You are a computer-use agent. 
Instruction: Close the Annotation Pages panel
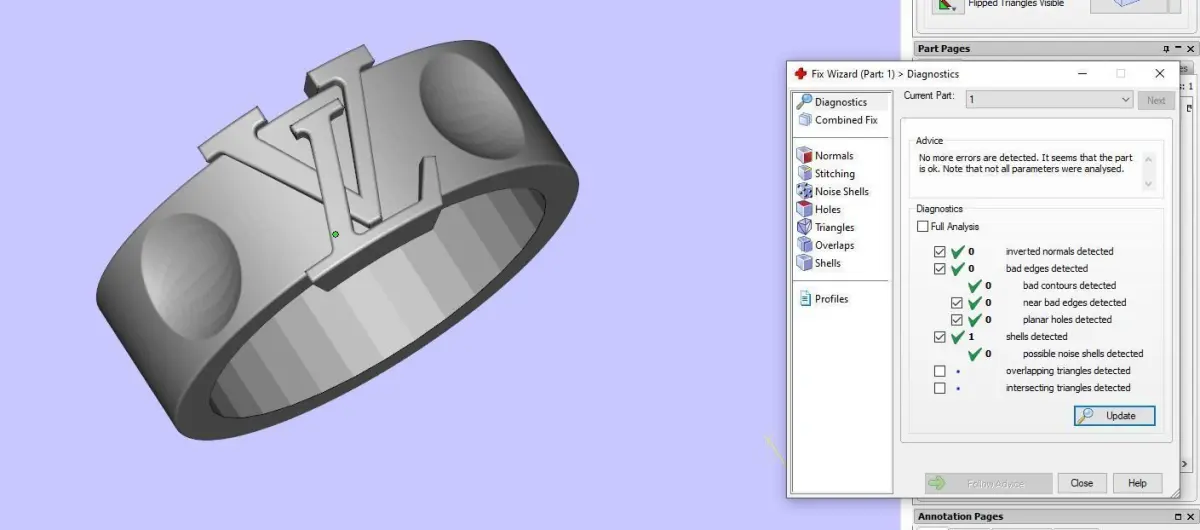[x=1190, y=517]
